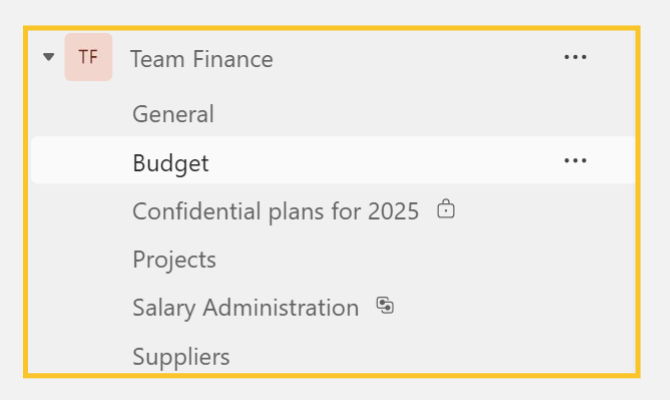
Task: Open the Projects channel
Action: [174, 260]
